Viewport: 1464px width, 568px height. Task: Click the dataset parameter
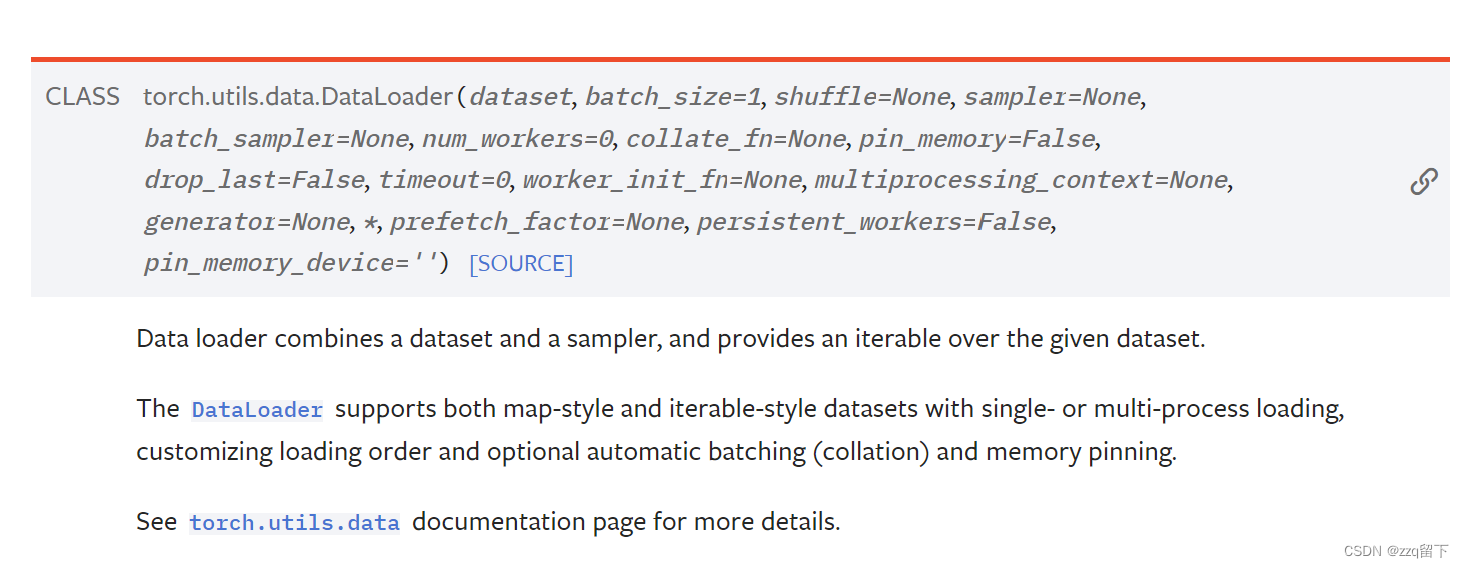(520, 97)
